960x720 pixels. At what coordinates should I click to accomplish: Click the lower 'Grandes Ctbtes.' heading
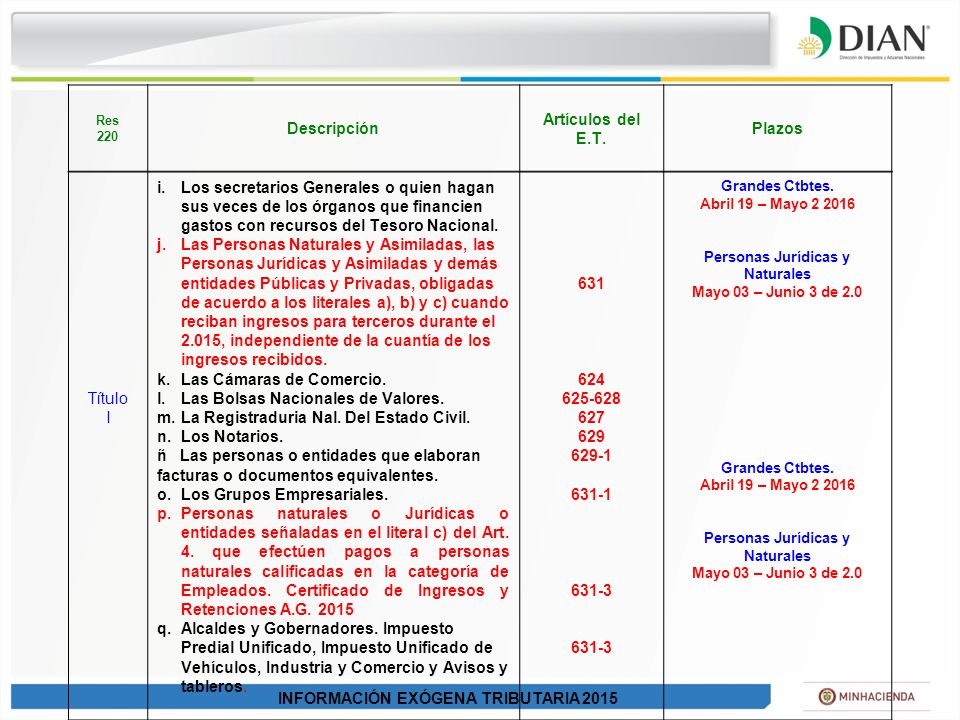(777, 468)
